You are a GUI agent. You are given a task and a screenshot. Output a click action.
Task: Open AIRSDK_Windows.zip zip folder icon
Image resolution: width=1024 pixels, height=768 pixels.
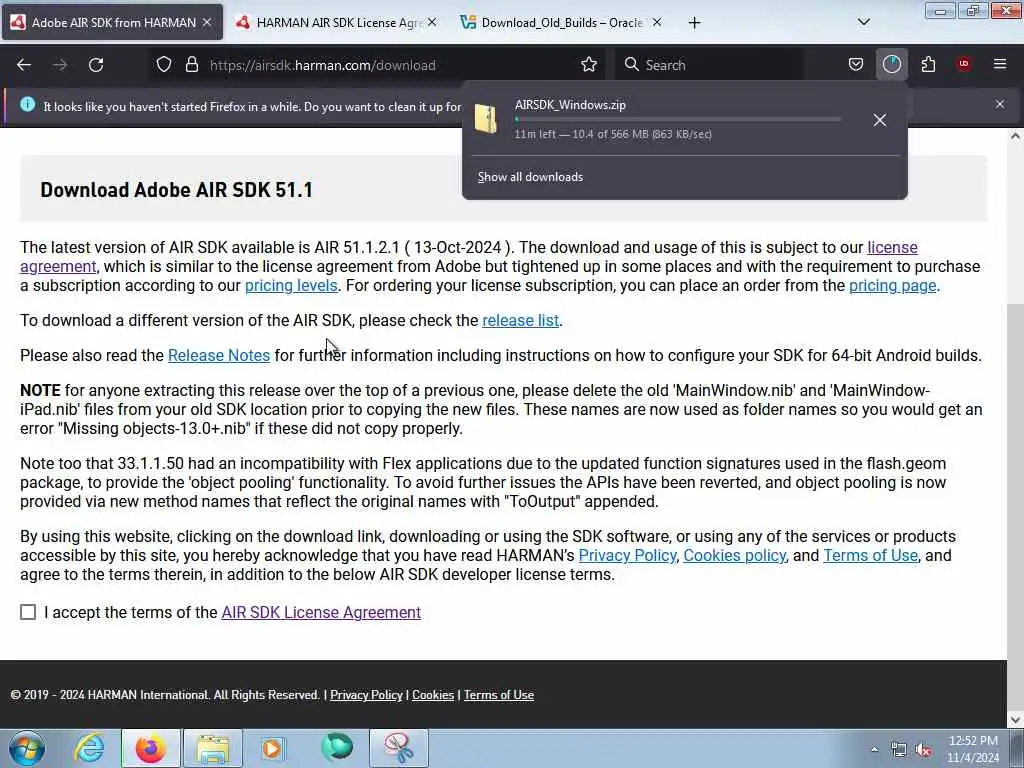[486, 119]
